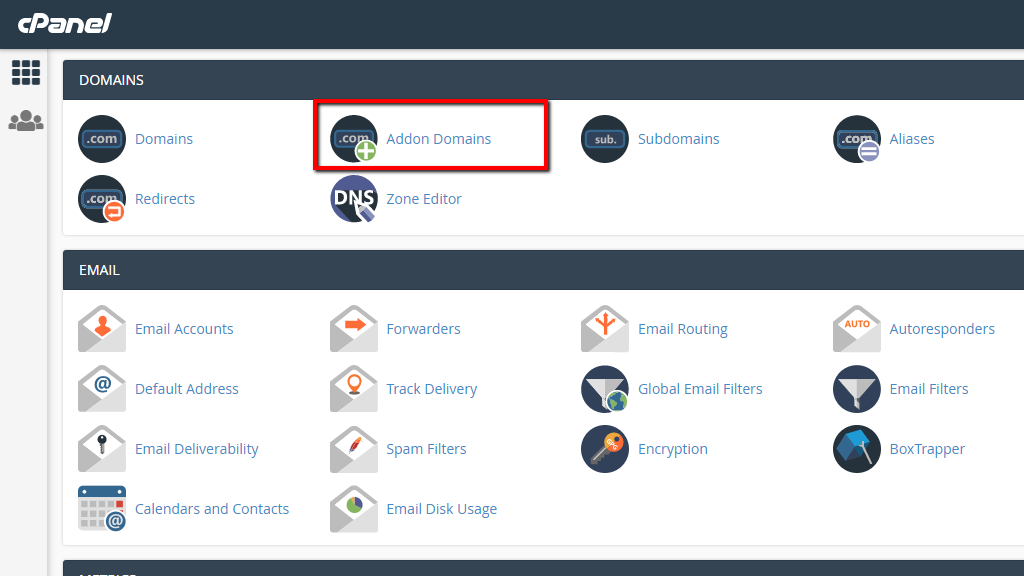This screenshot has width=1024, height=576.
Task: Click the Spam Filters feather icon
Action: click(x=354, y=449)
